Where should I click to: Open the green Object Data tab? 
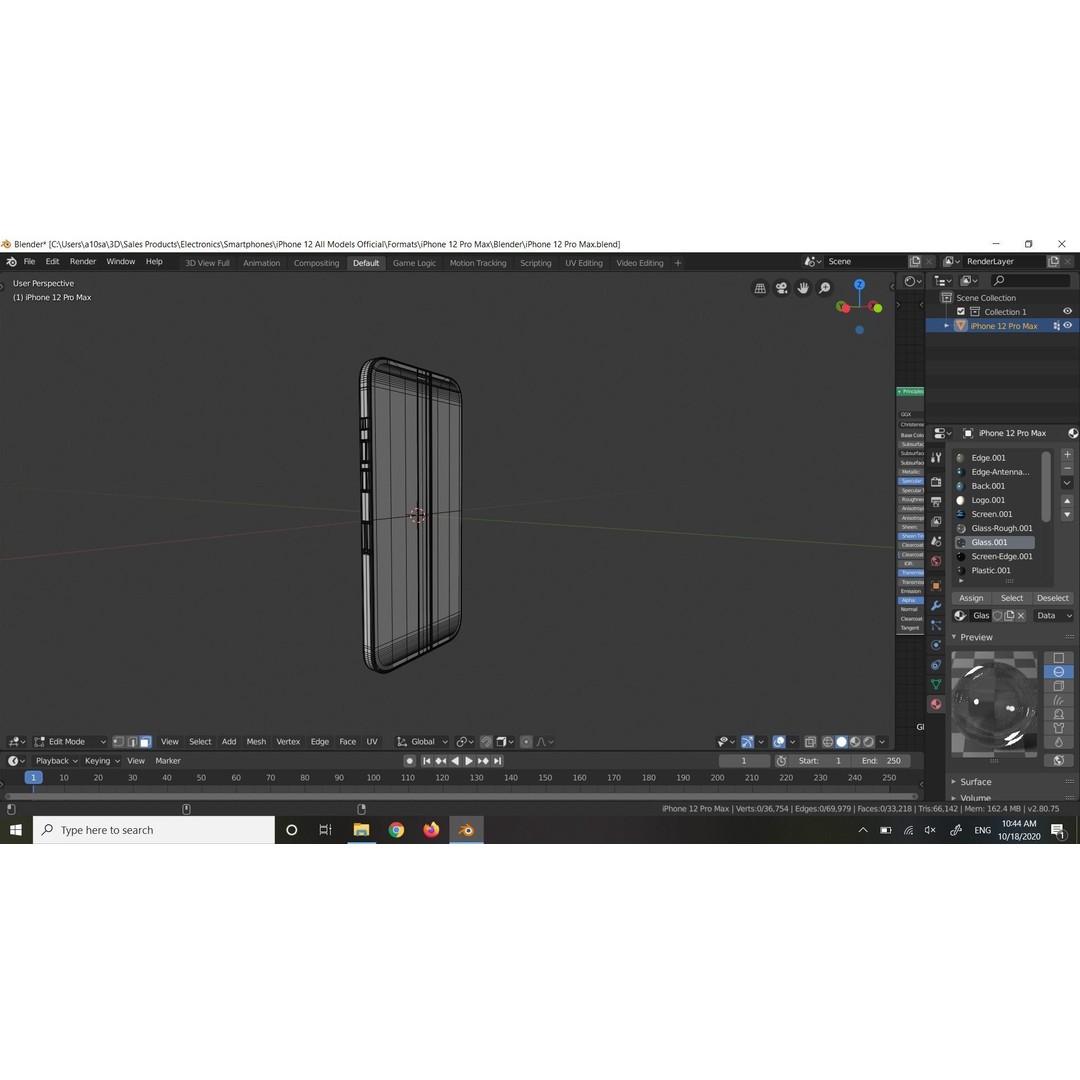pyautogui.click(x=935, y=684)
